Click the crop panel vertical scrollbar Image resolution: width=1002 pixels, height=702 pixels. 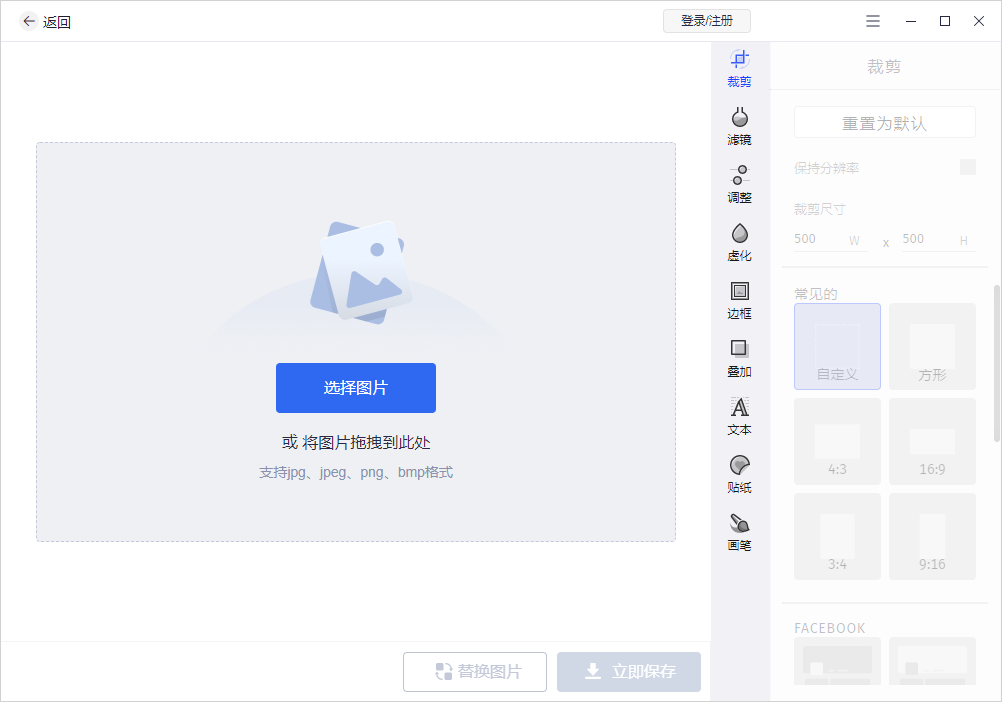(x=997, y=363)
